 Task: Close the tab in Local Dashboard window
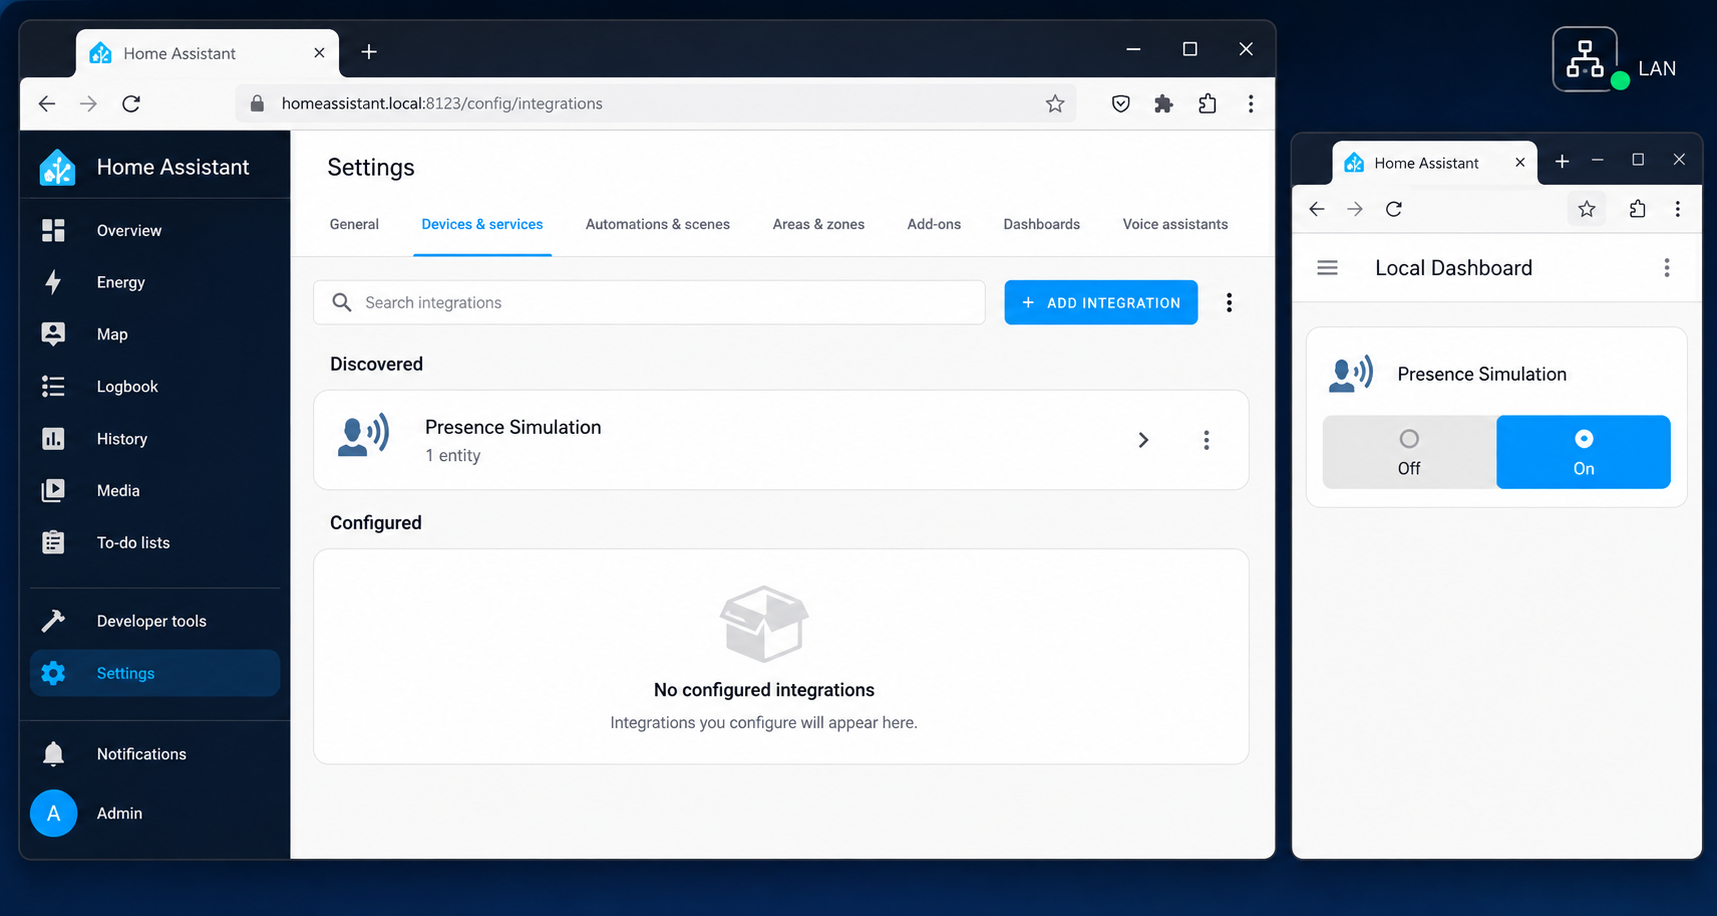(1520, 162)
